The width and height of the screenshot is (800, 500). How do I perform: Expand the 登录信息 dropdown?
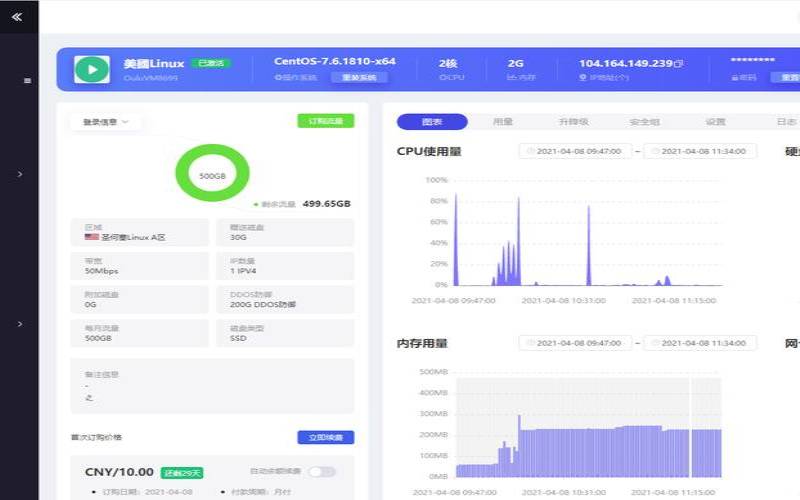[106, 122]
